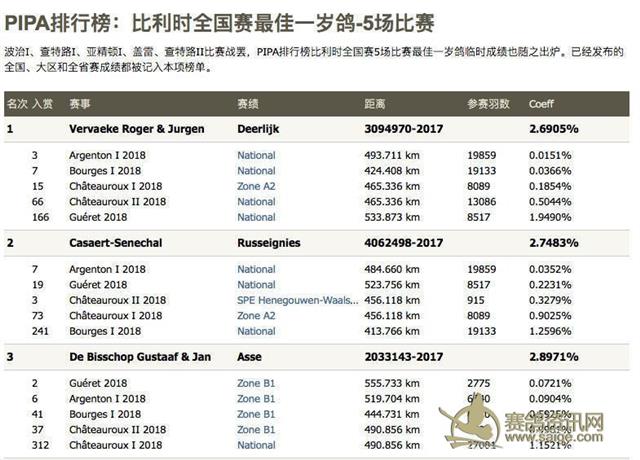Screen dimensions: 640x460
Task: Open National link beside 424.408 km
Action: point(256,171)
